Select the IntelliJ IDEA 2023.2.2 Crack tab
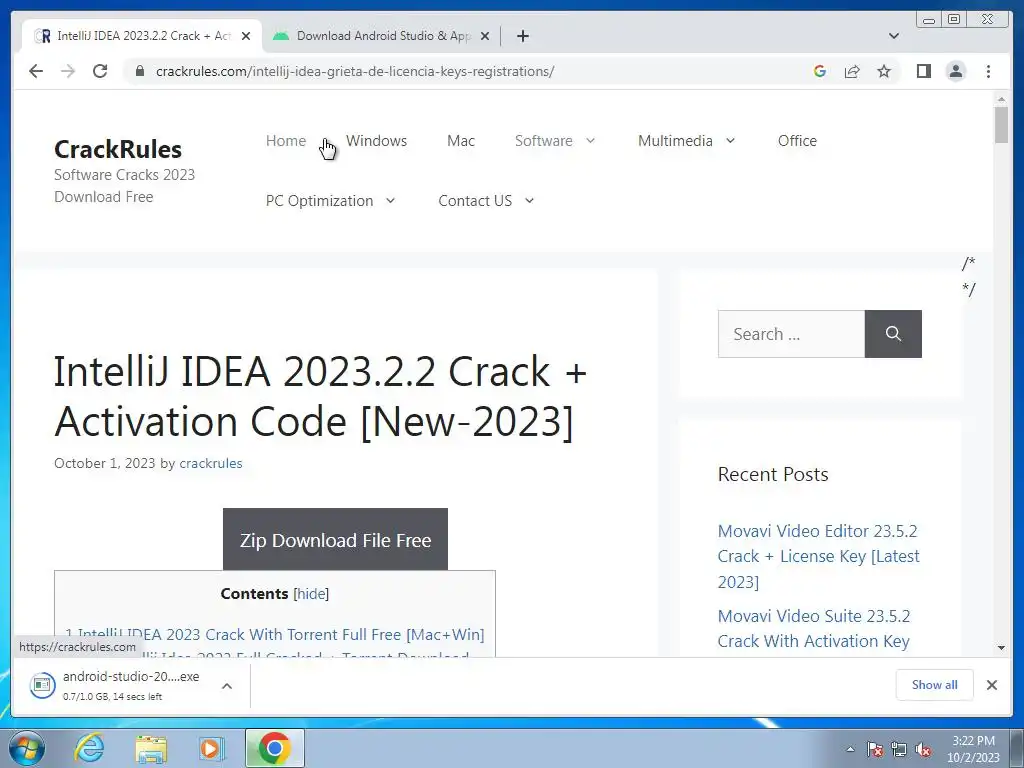1024x768 pixels. pyautogui.click(x=142, y=36)
